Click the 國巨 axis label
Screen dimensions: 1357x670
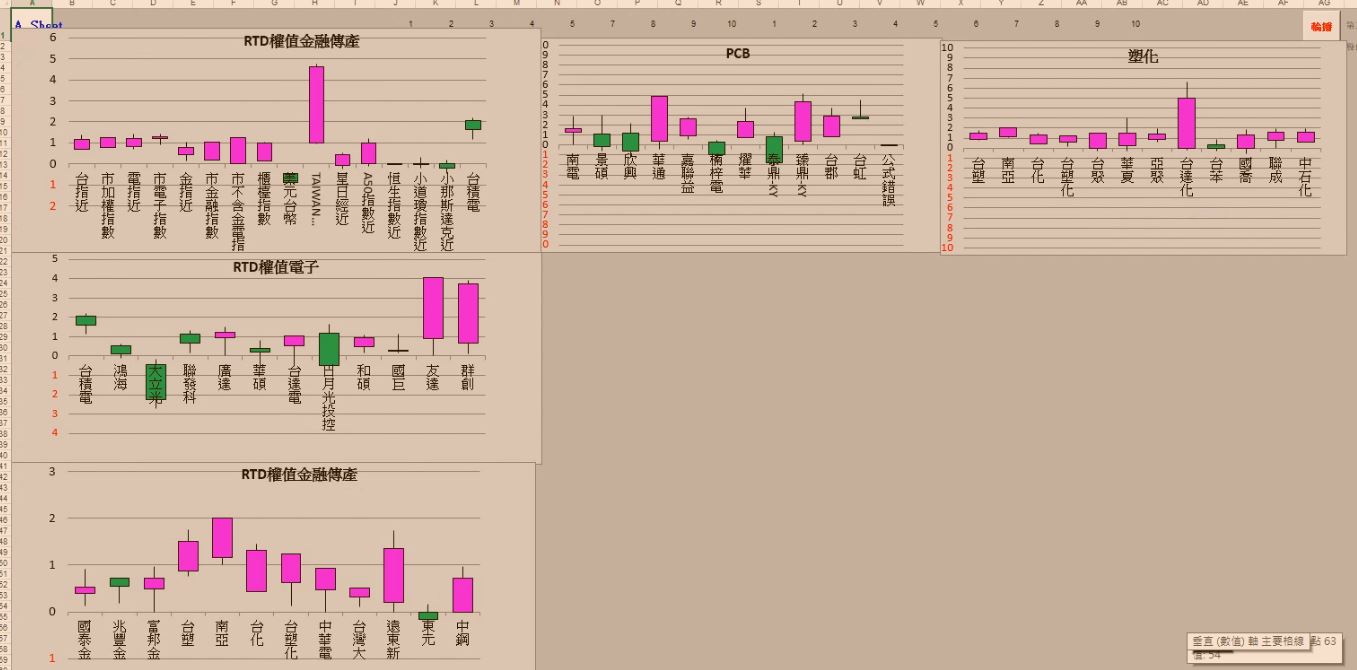[398, 377]
